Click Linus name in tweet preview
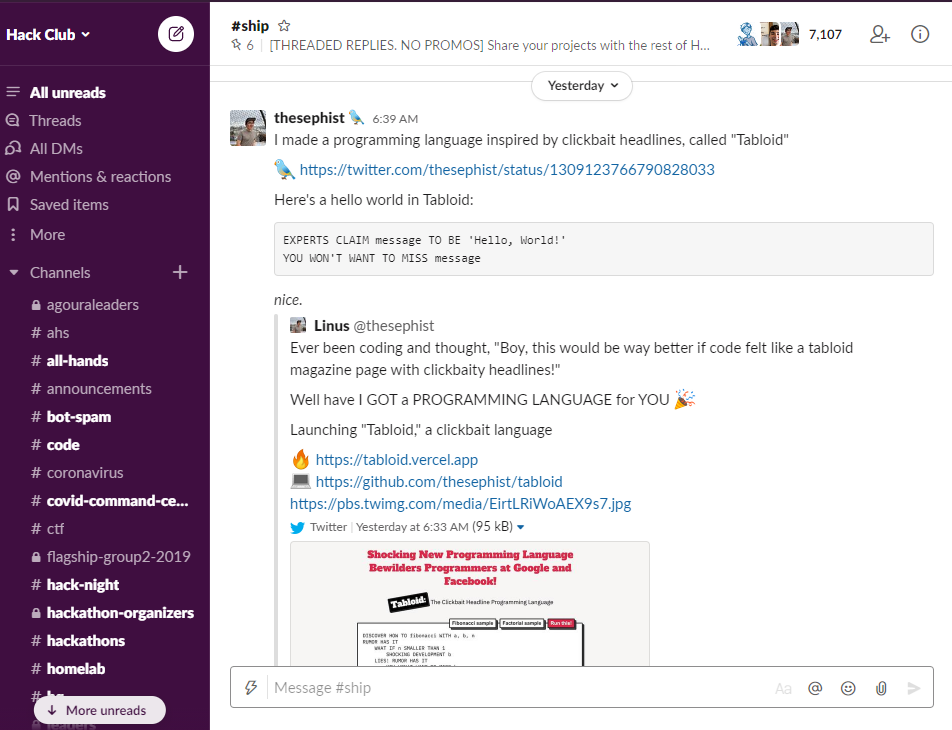This screenshot has height=730, width=952. pos(332,326)
